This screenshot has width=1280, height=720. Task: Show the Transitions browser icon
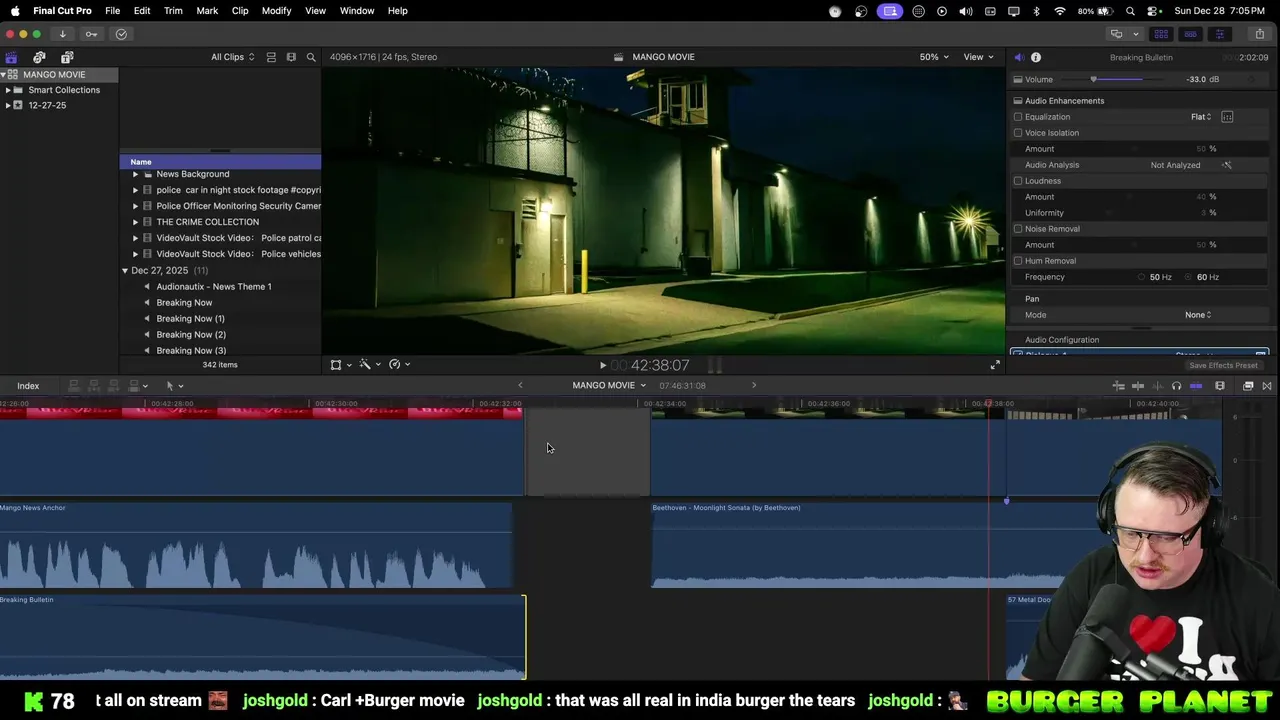[x=1267, y=386]
